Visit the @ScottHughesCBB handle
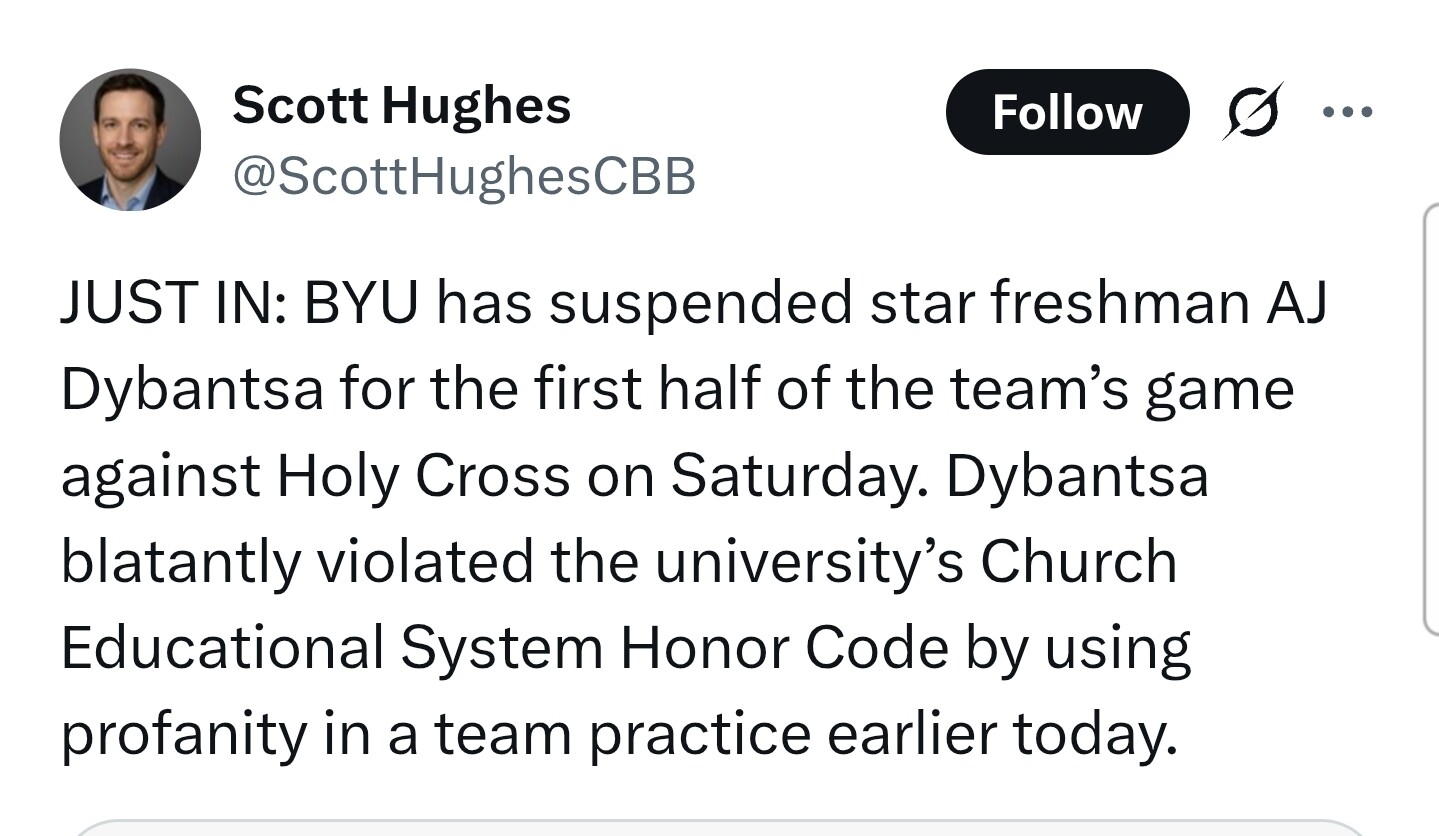This screenshot has height=836, width=1439. (463, 177)
